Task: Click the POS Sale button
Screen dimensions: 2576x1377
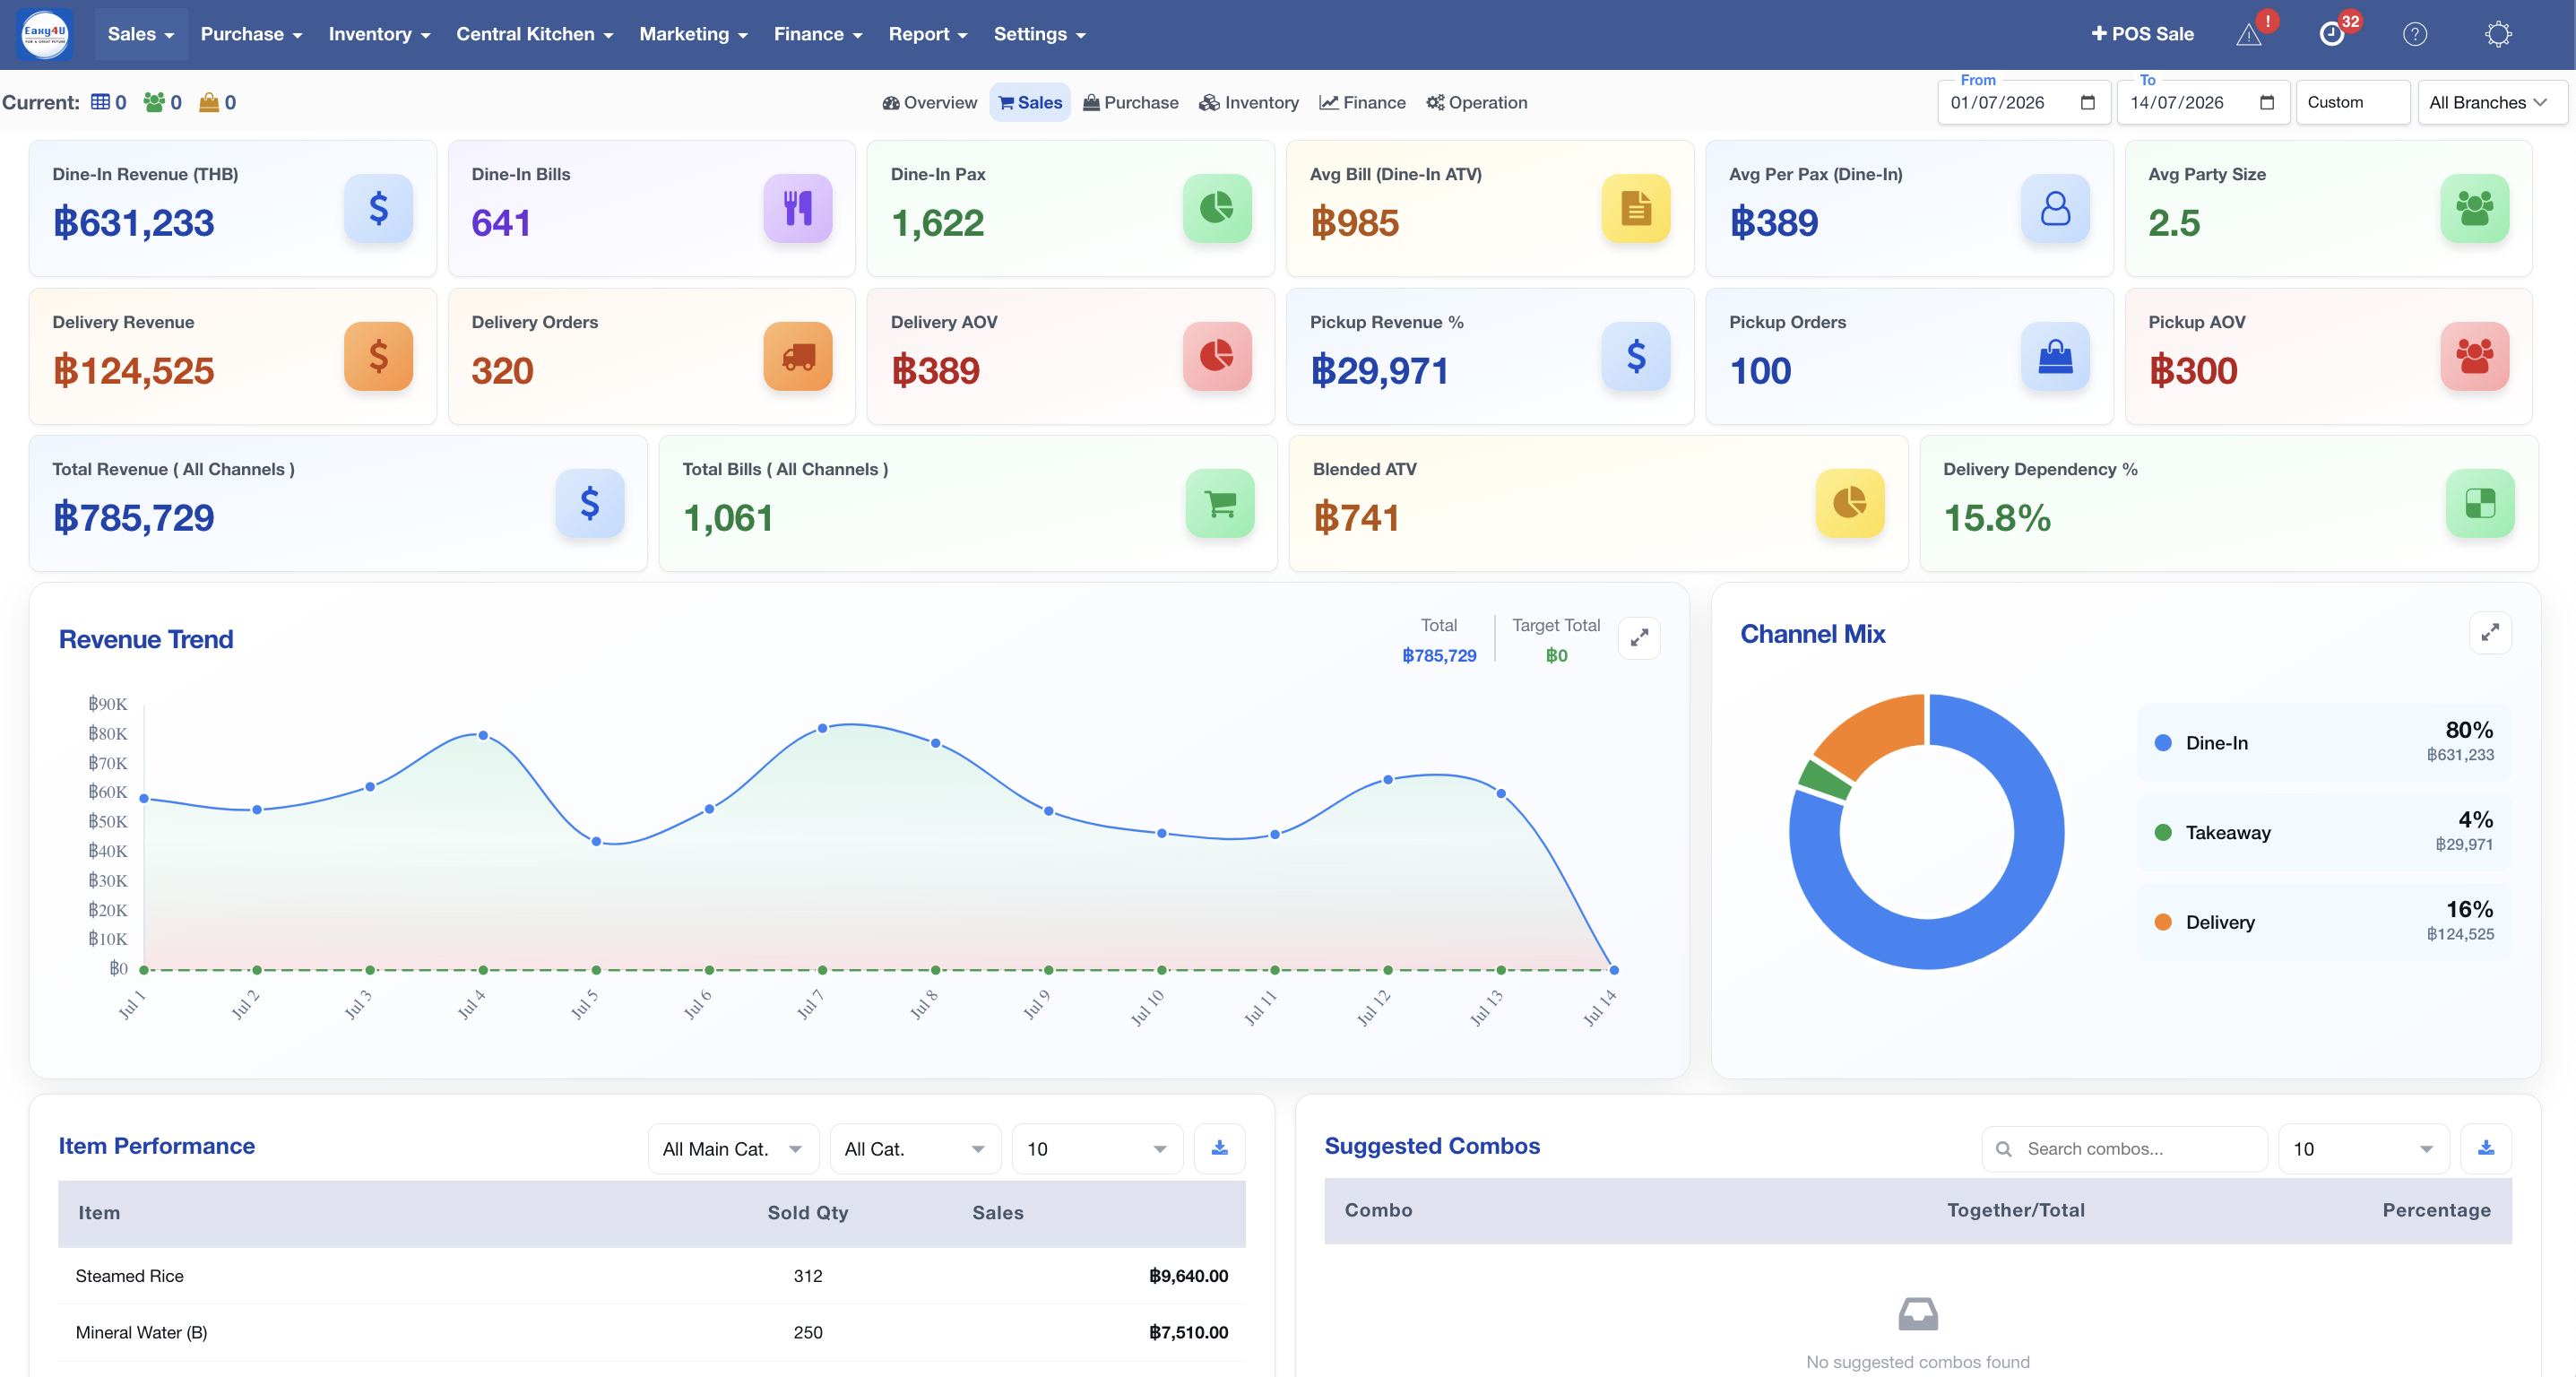Action: [x=2142, y=34]
